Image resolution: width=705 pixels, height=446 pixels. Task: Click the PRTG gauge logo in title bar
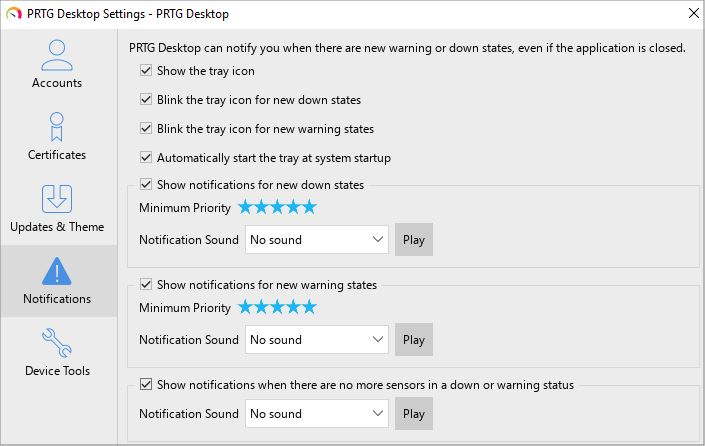coord(14,14)
